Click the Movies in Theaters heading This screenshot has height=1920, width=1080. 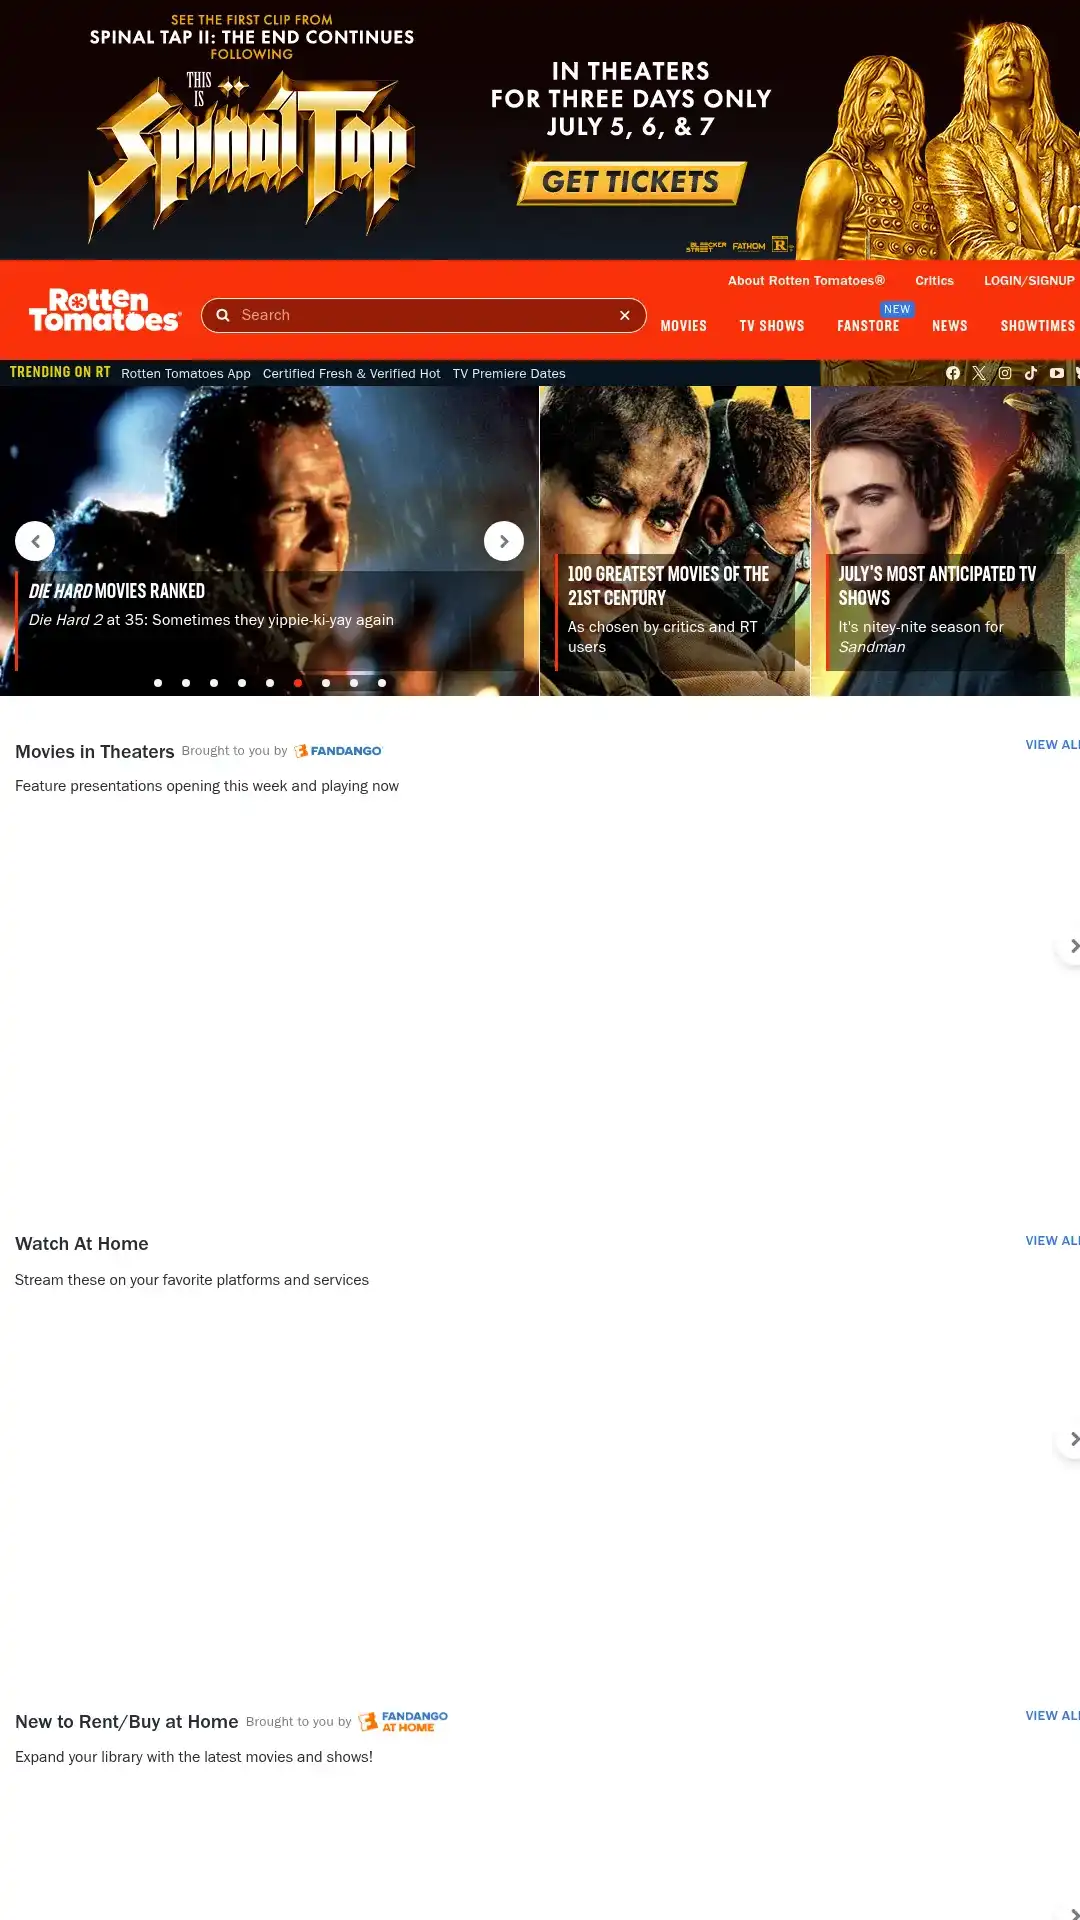[95, 752]
